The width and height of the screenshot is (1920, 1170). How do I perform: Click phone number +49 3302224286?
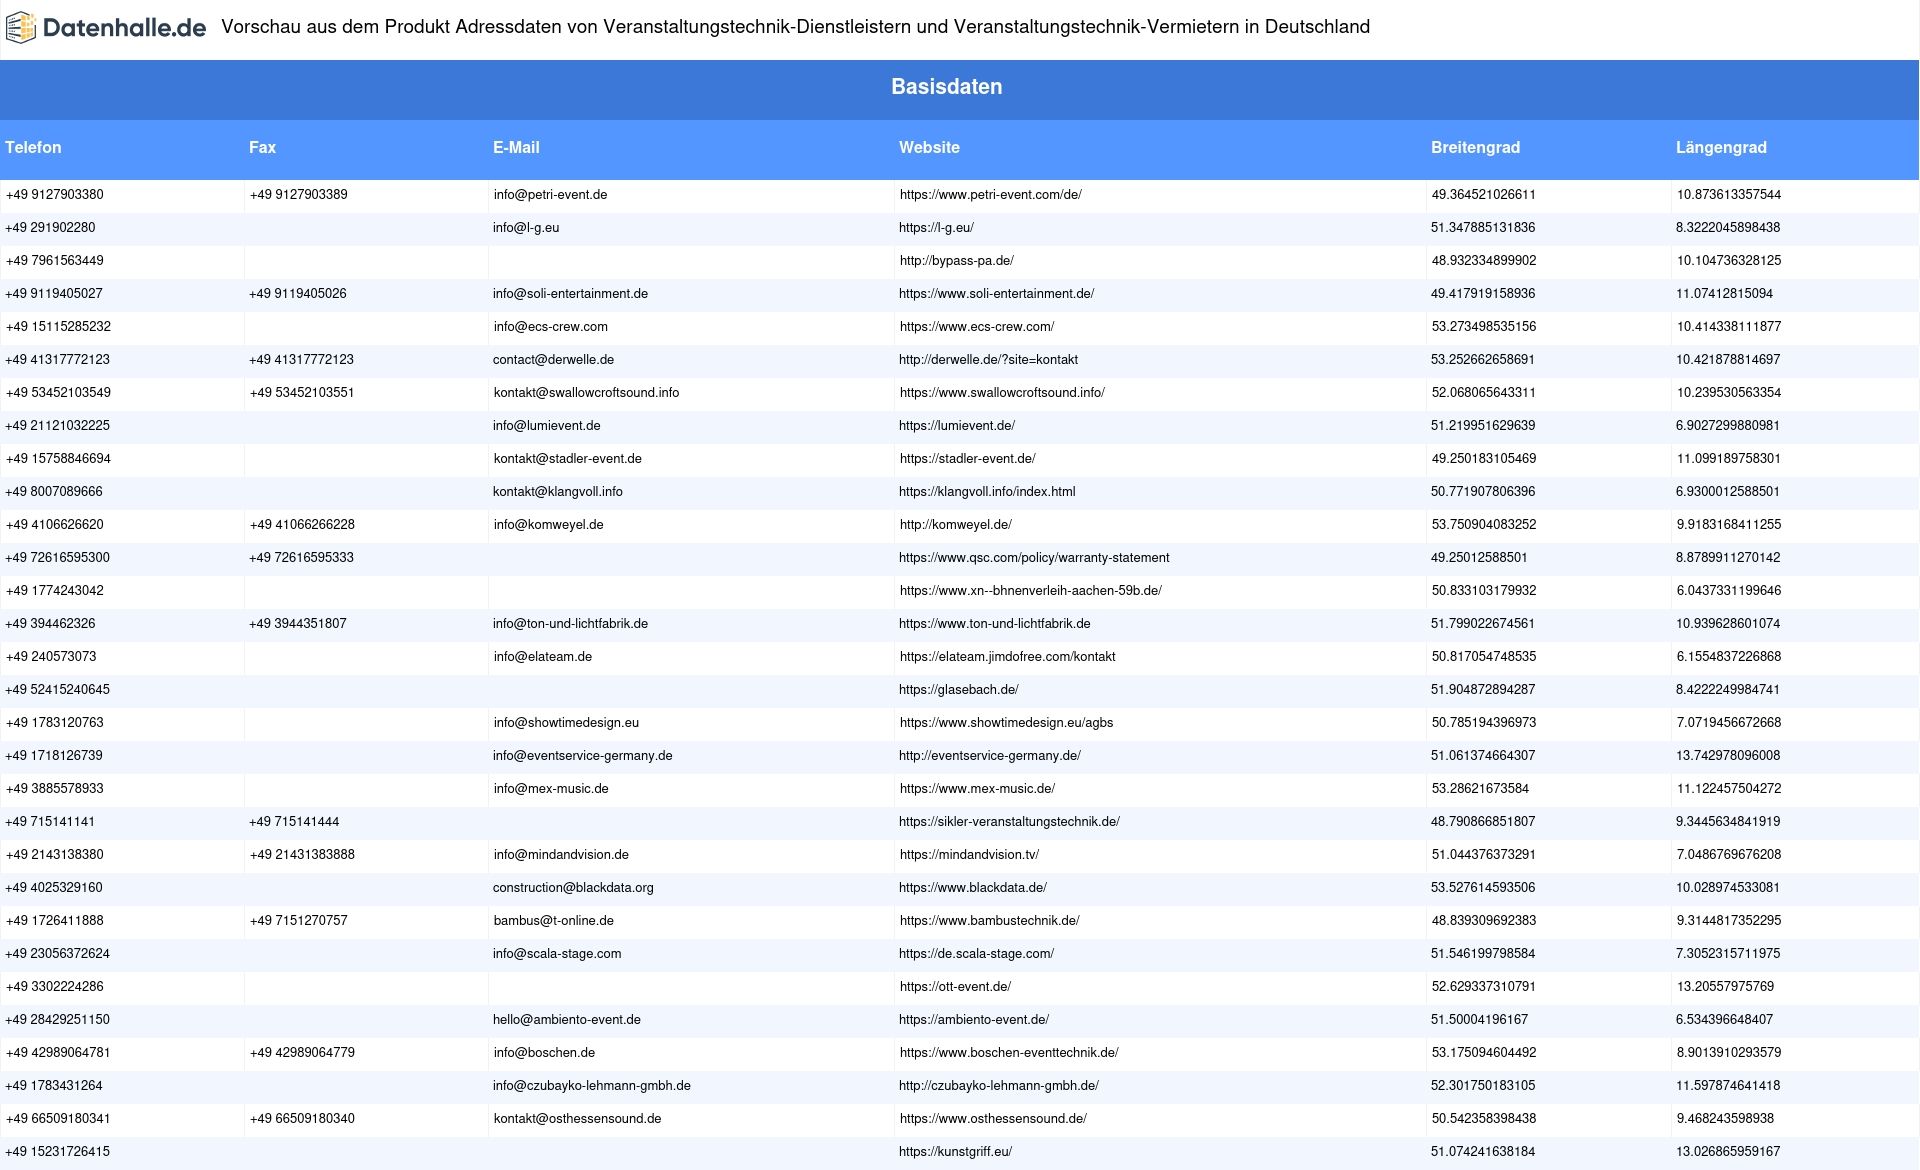click(55, 987)
